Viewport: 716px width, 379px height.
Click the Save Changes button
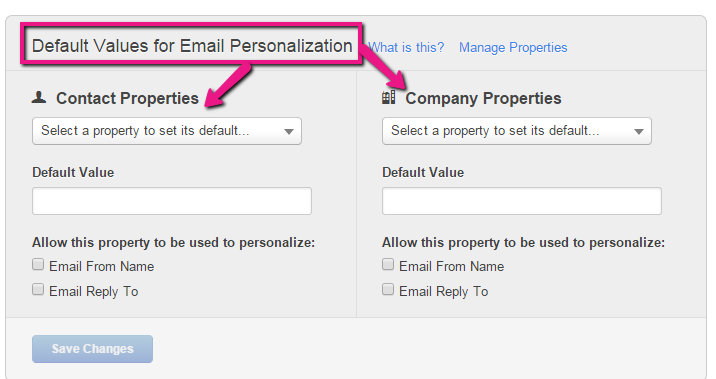pyautogui.click(x=92, y=349)
